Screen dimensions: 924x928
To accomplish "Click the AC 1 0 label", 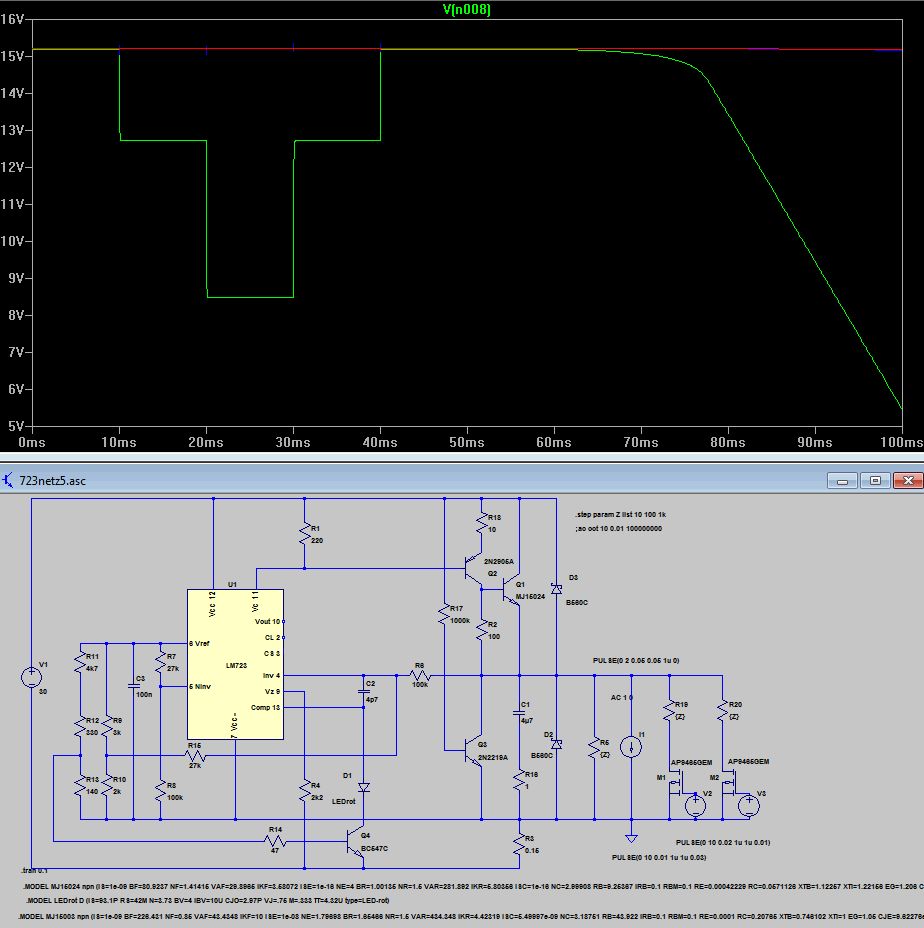I will (622, 697).
